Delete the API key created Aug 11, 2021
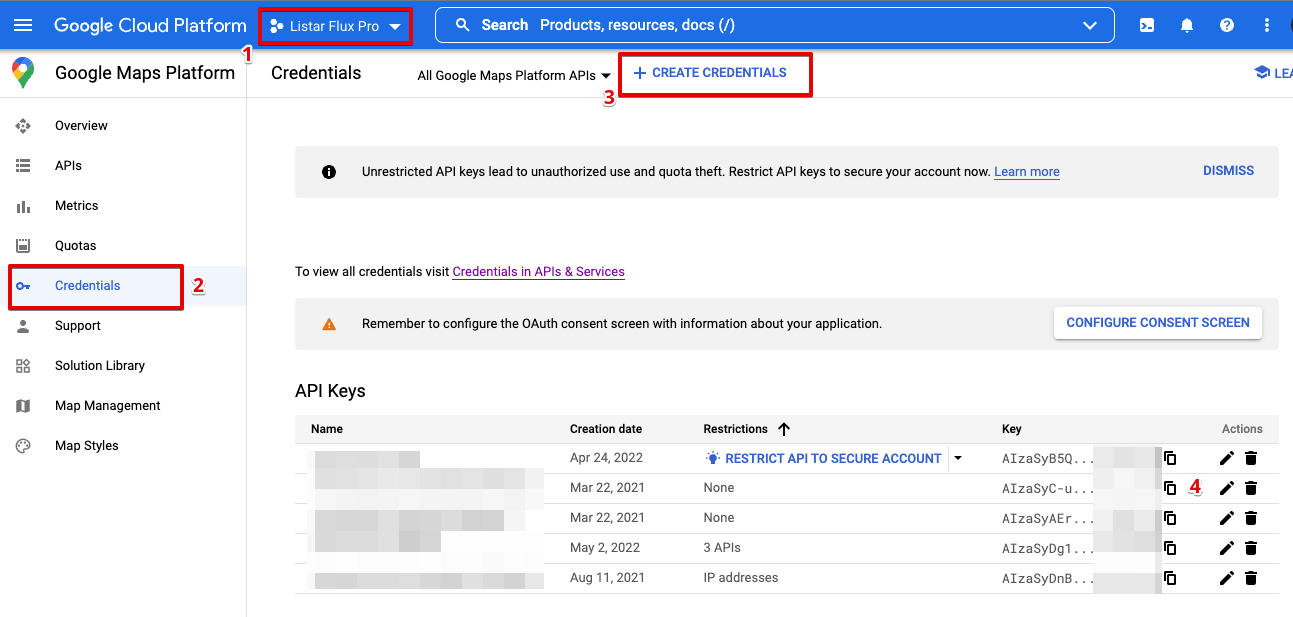Viewport: 1293px width, 617px height. click(x=1251, y=578)
